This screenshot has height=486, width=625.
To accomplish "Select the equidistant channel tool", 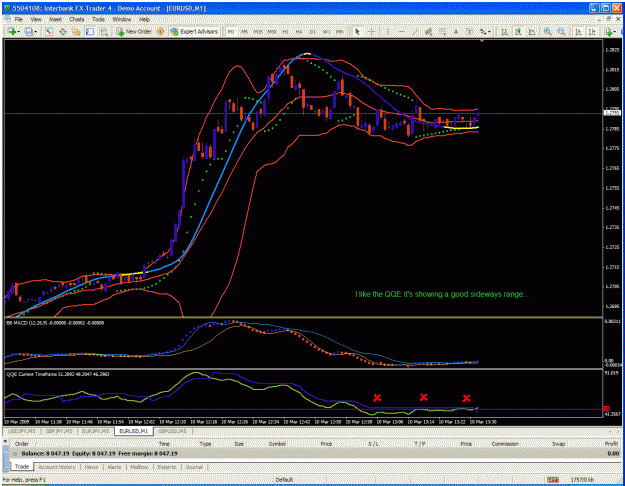I will 428,31.
